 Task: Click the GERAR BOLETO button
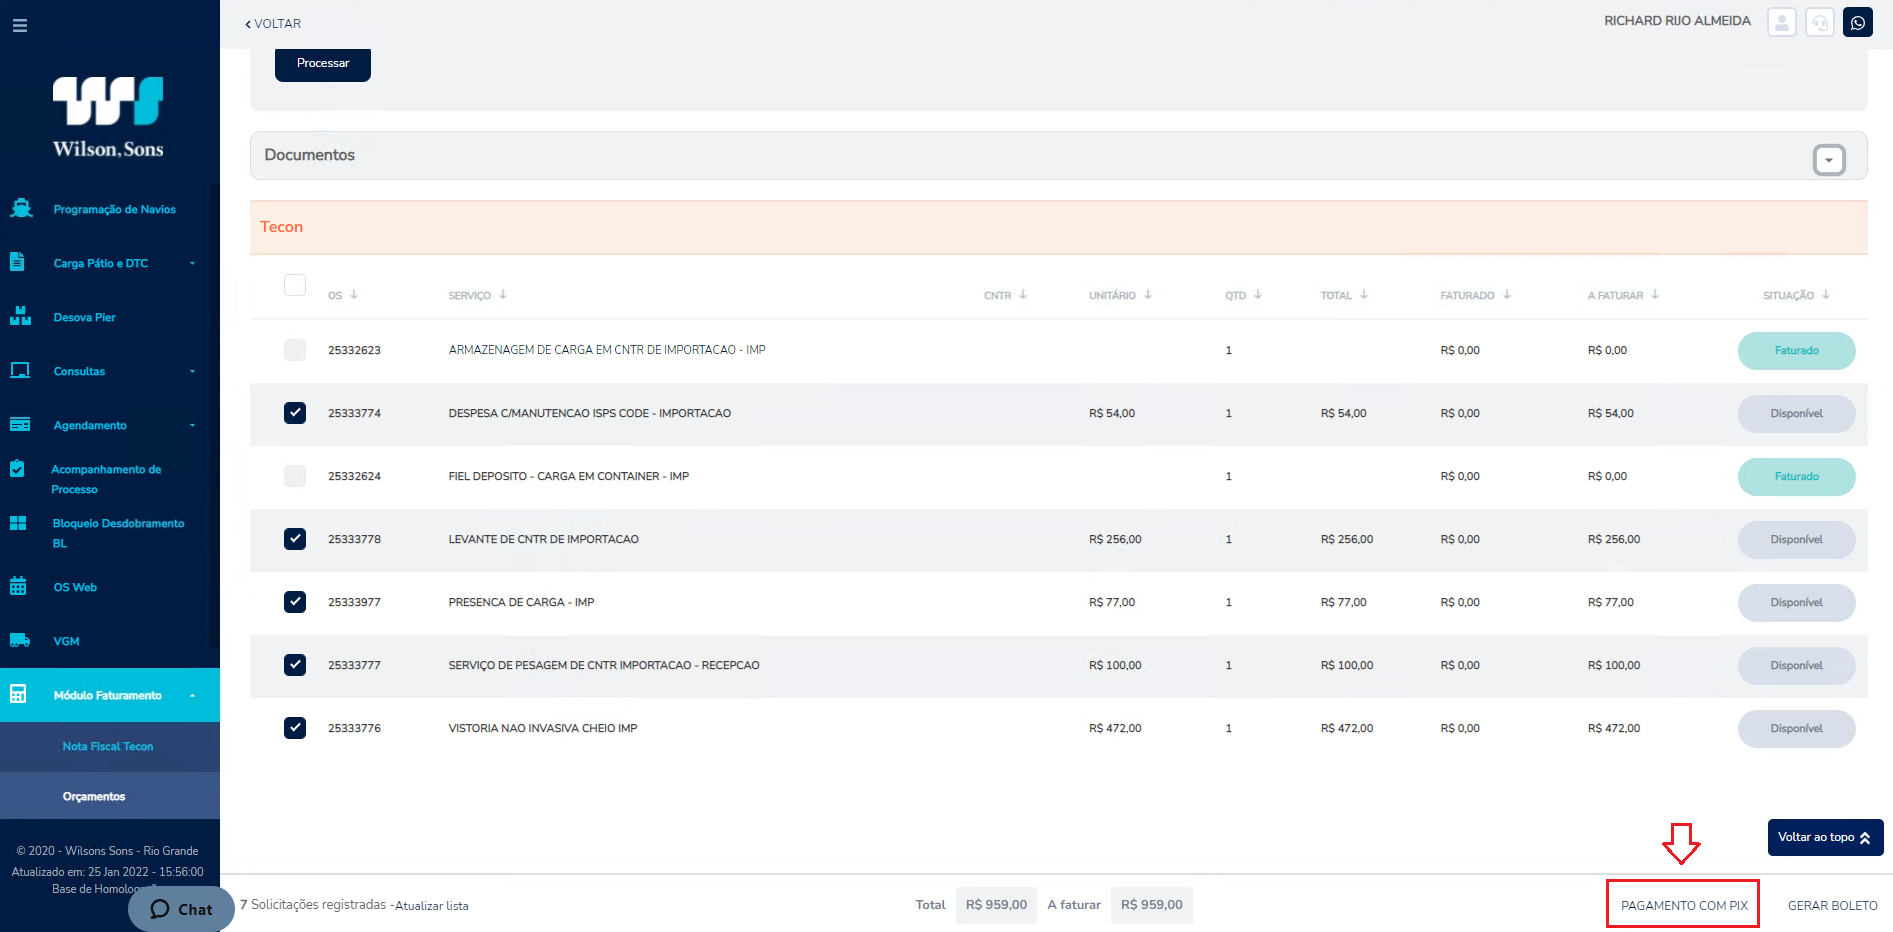pos(1832,905)
